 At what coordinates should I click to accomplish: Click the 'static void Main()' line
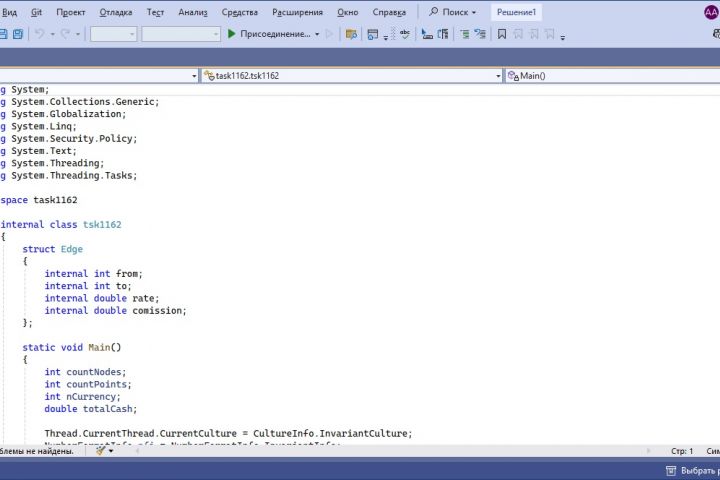coord(72,347)
